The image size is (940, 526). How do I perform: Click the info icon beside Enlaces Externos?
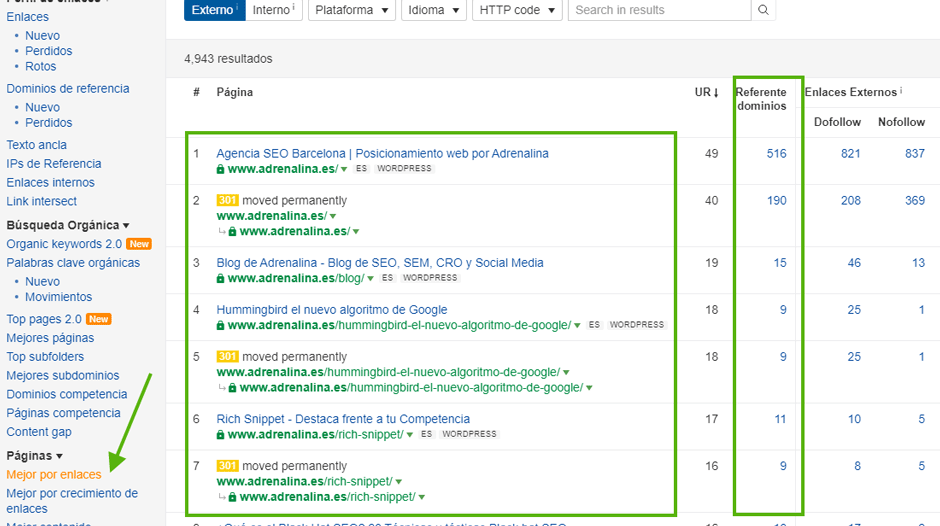click(x=901, y=92)
